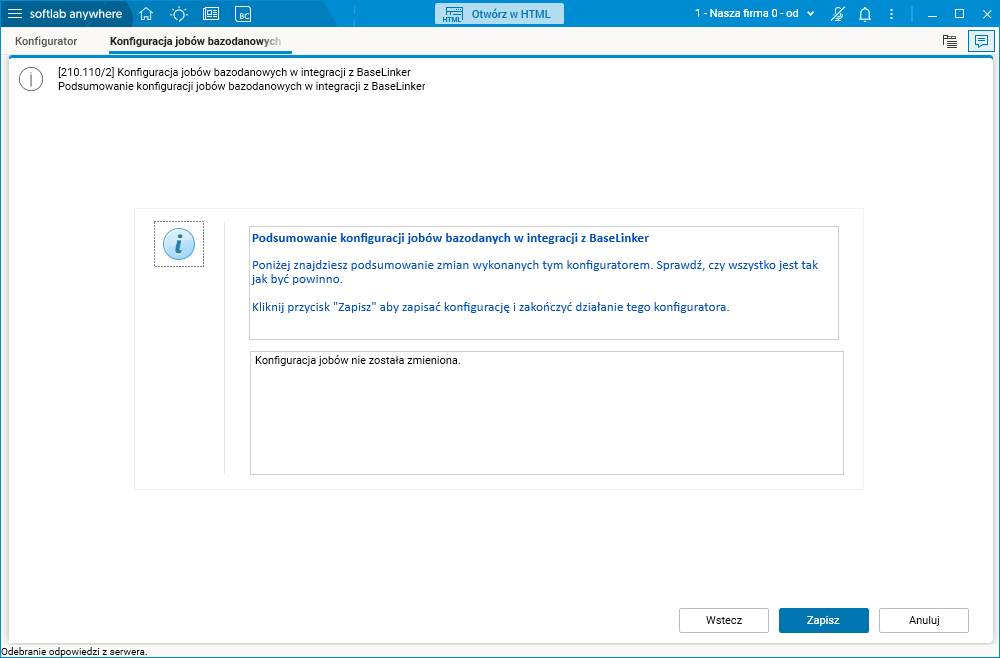The image size is (1000, 658).
Task: Open the hamburger main menu
Action: tap(14, 14)
